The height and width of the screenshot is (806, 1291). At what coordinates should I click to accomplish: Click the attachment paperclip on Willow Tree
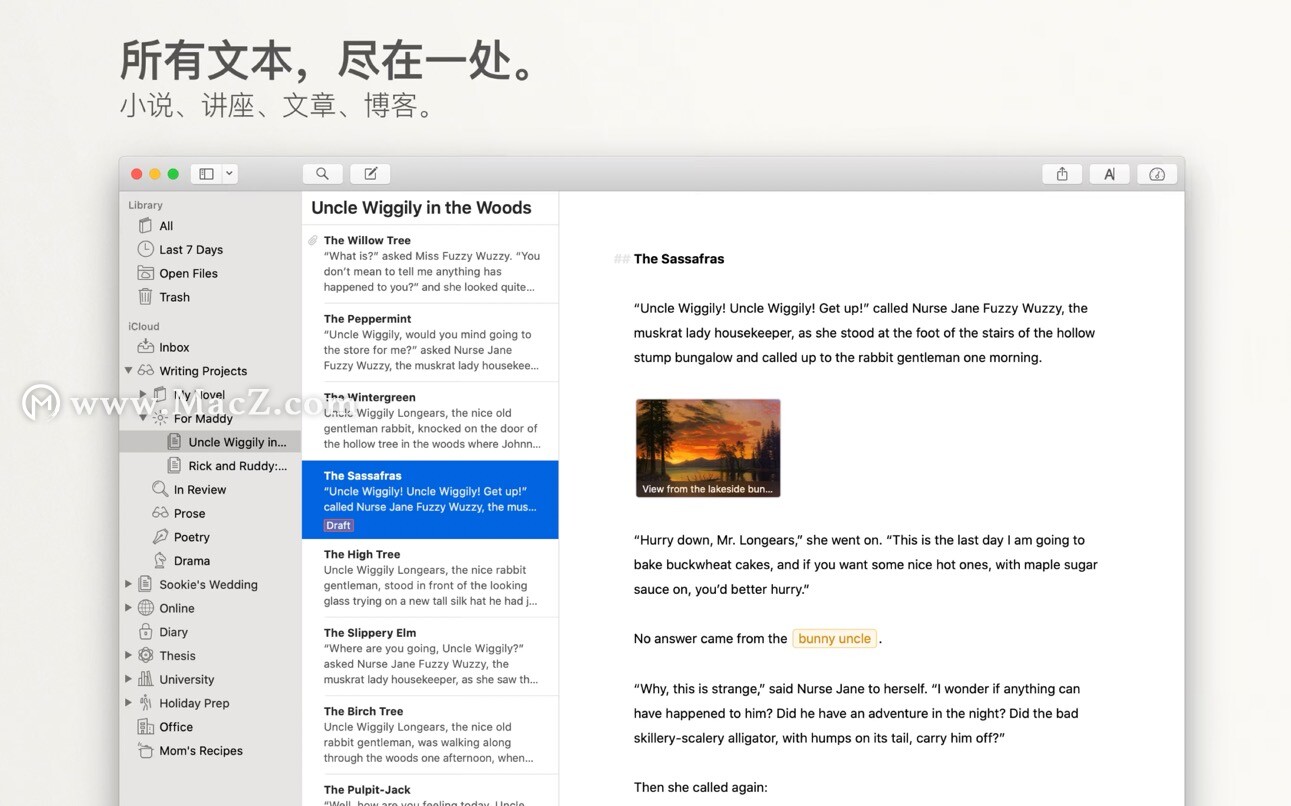[313, 240]
